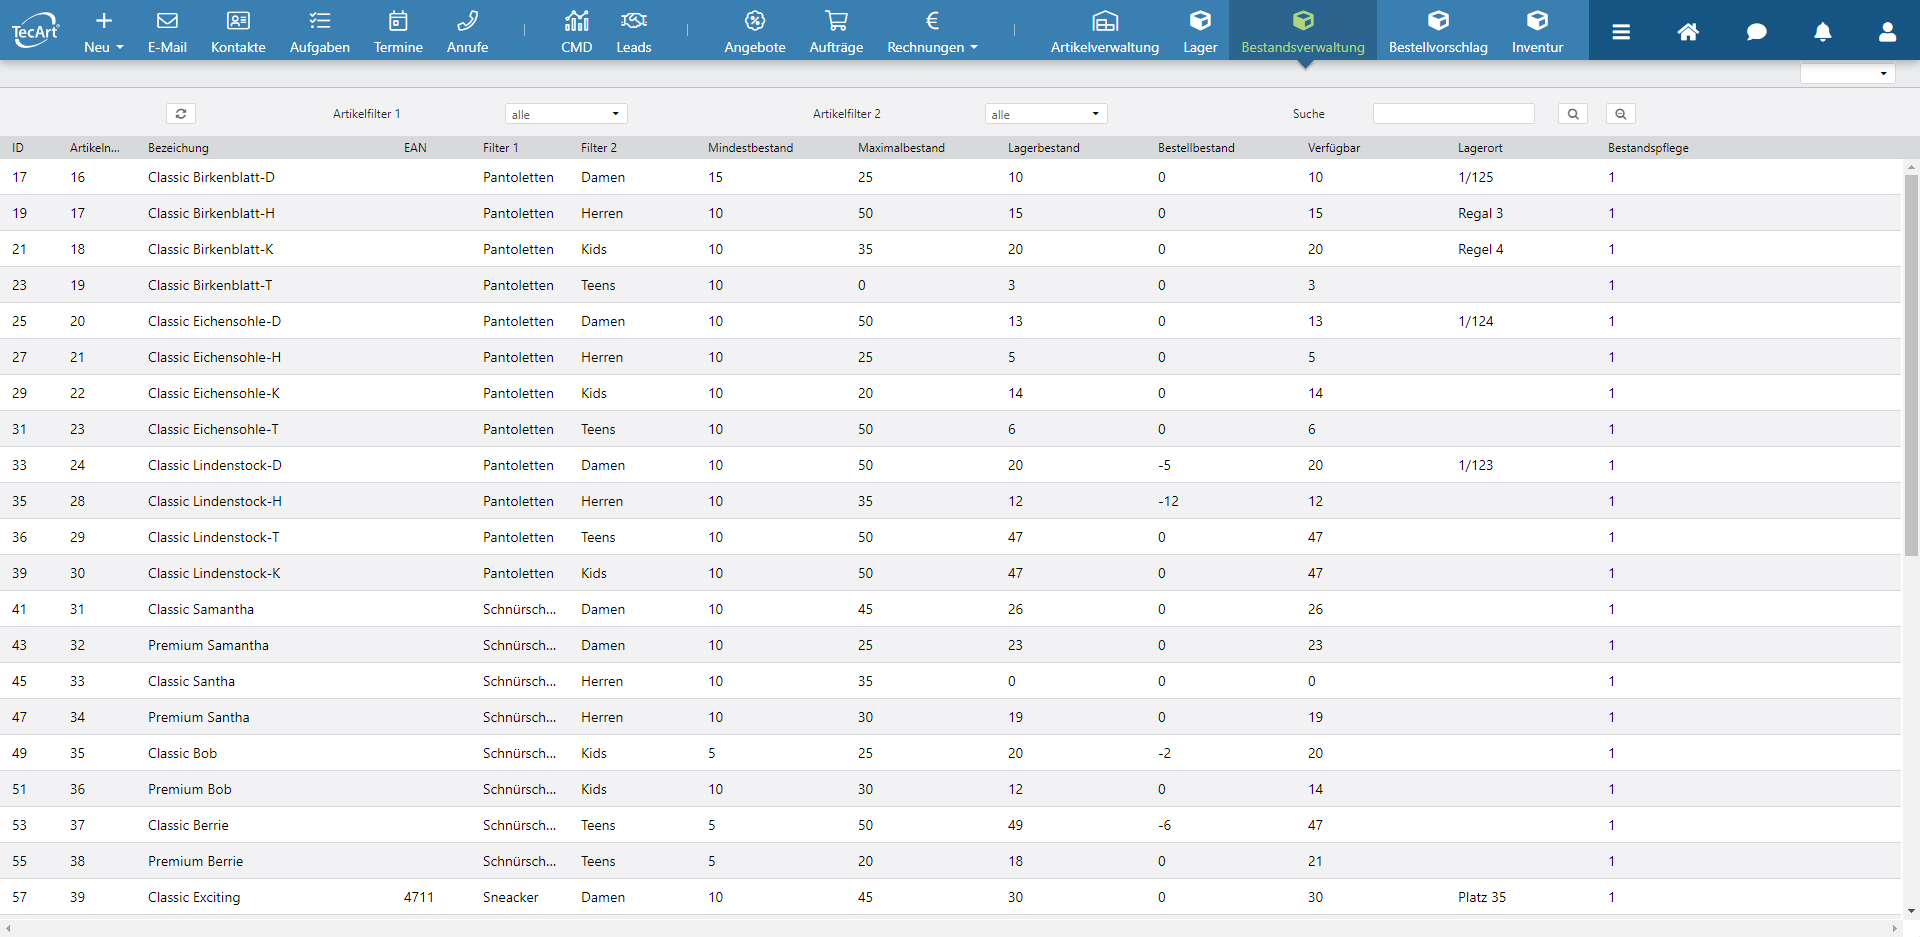Select the Classic Eichensohle-D row
The height and width of the screenshot is (937, 1920).
coord(214,321)
